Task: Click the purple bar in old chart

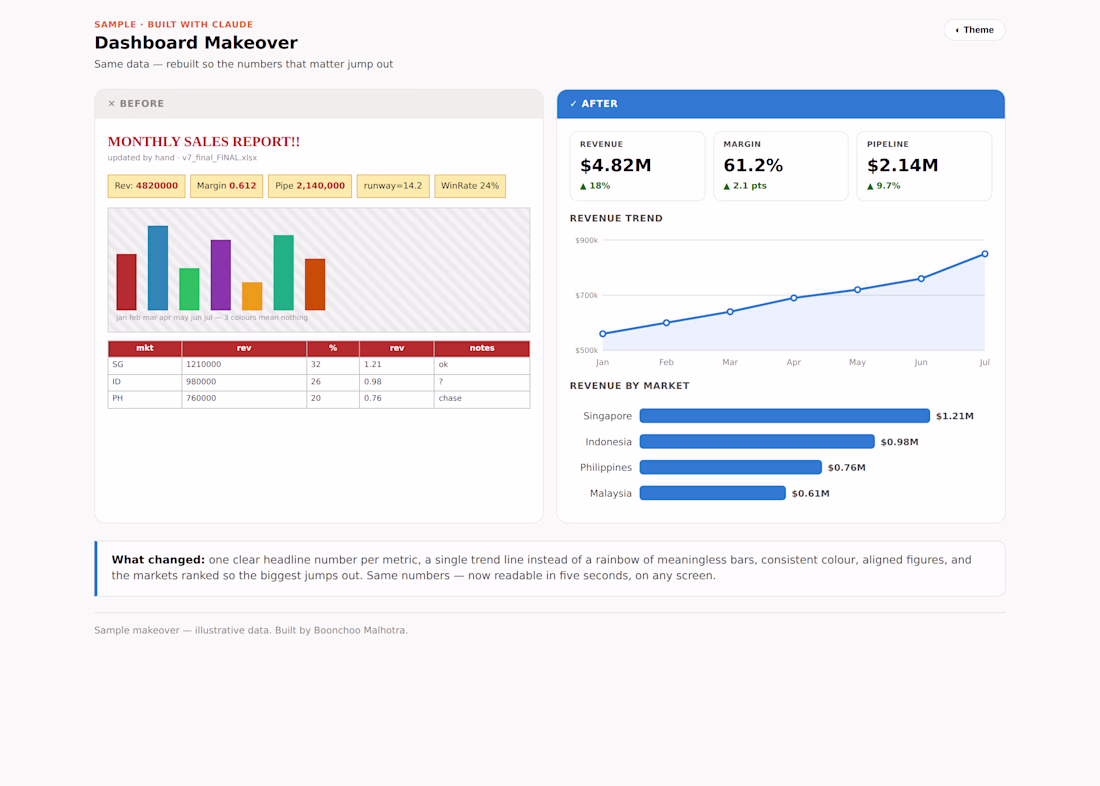Action: tap(220, 275)
